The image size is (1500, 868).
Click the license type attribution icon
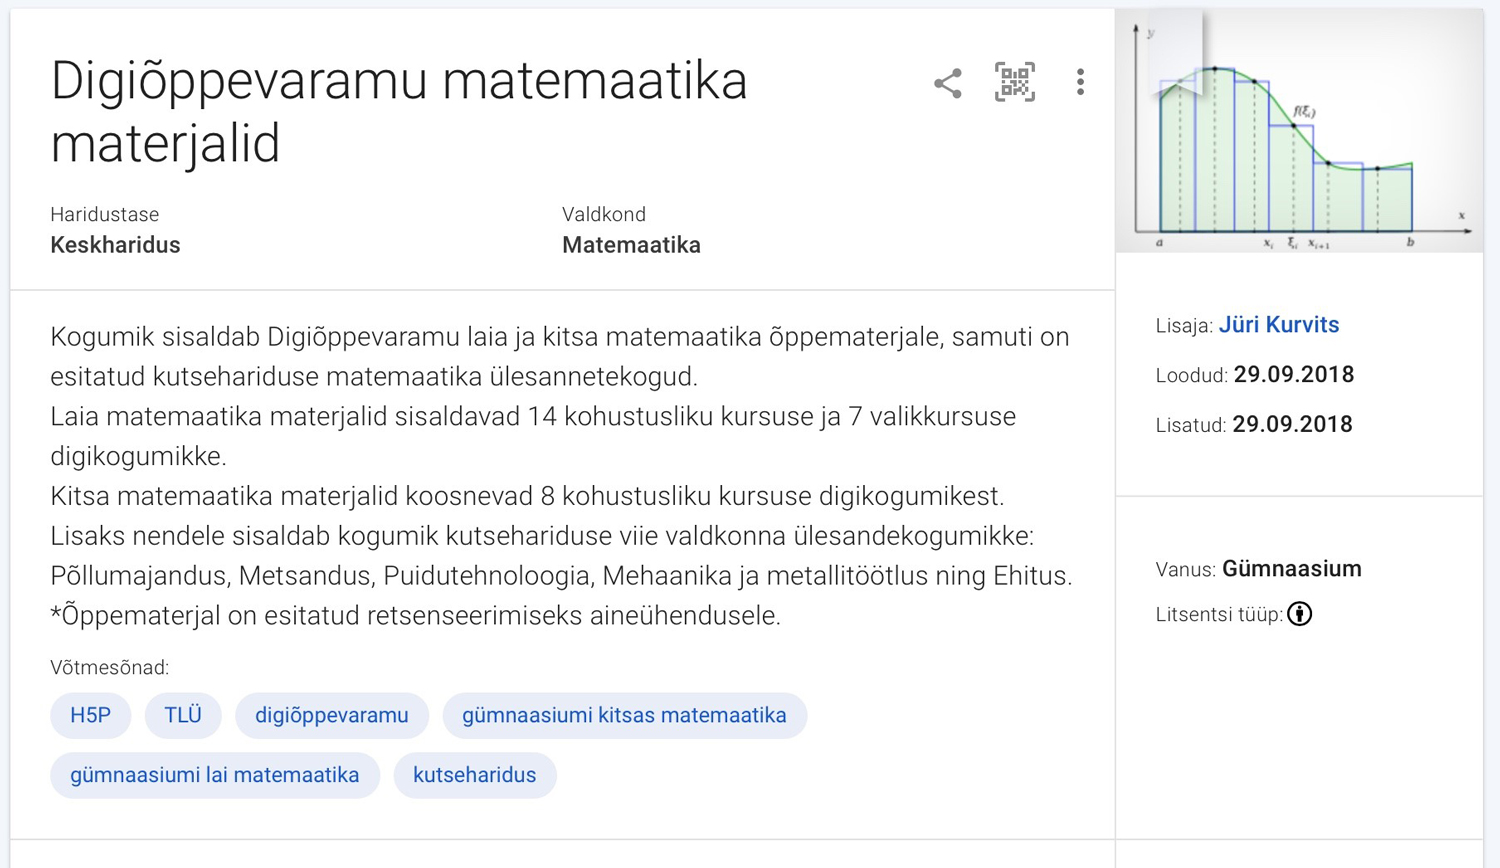[x=1299, y=614]
